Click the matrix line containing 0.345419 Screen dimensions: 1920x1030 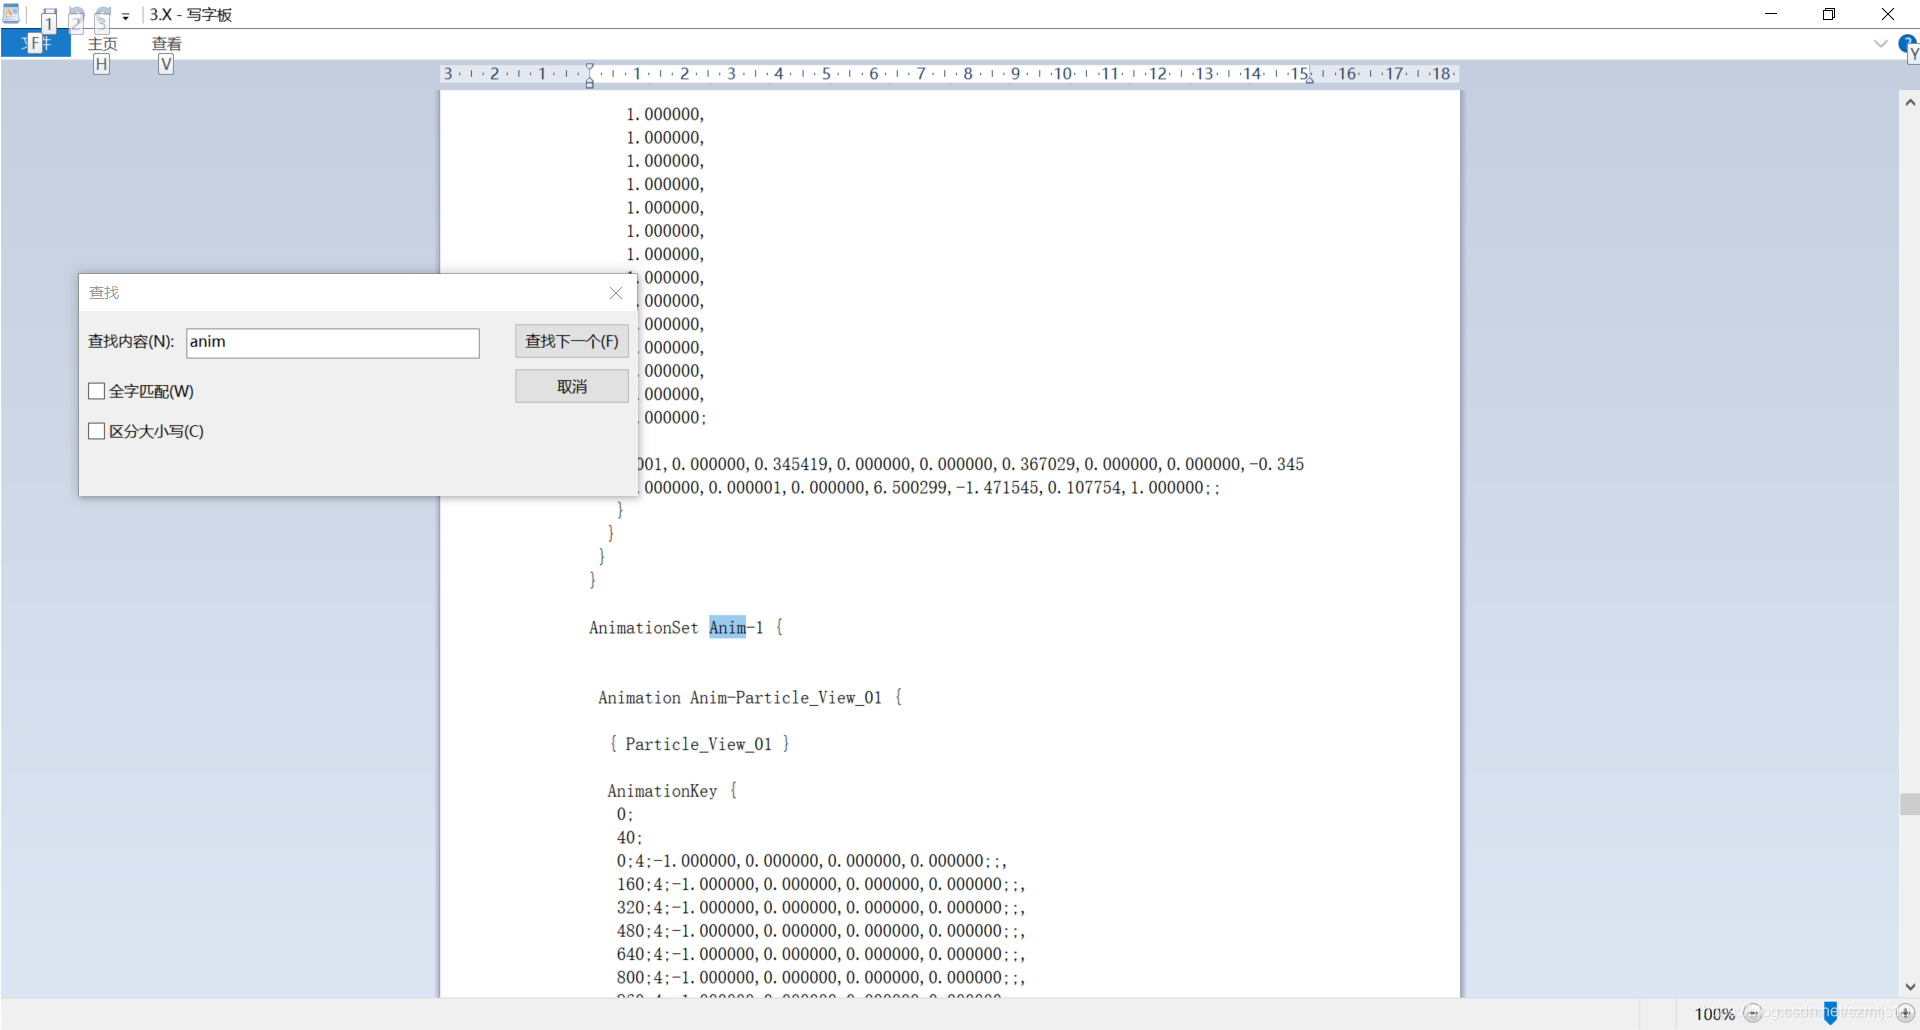[x=970, y=464]
